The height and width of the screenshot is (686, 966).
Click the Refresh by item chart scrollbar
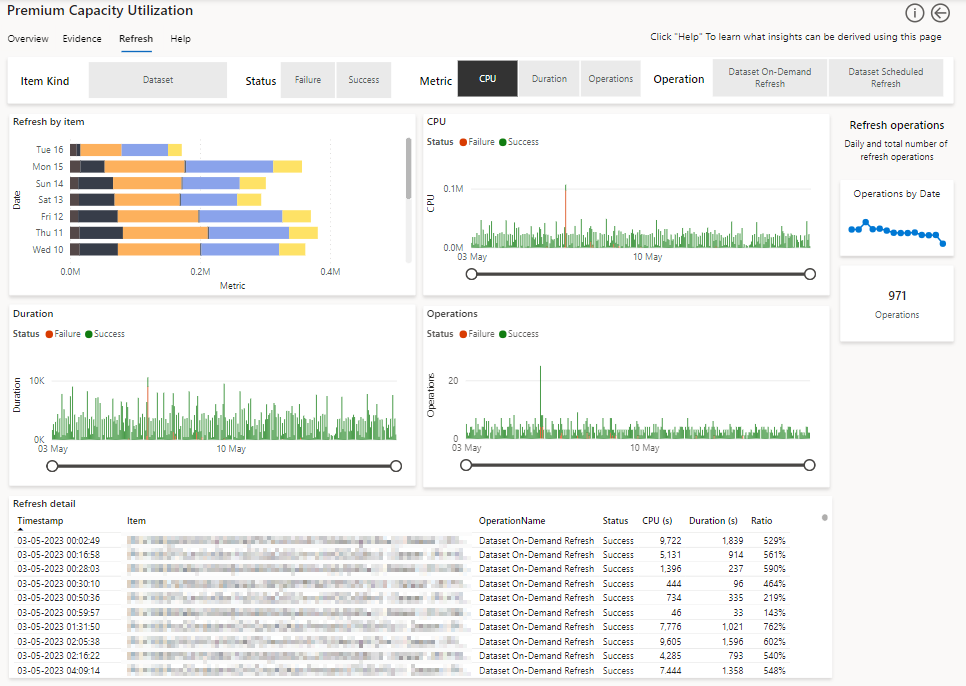coord(408,168)
